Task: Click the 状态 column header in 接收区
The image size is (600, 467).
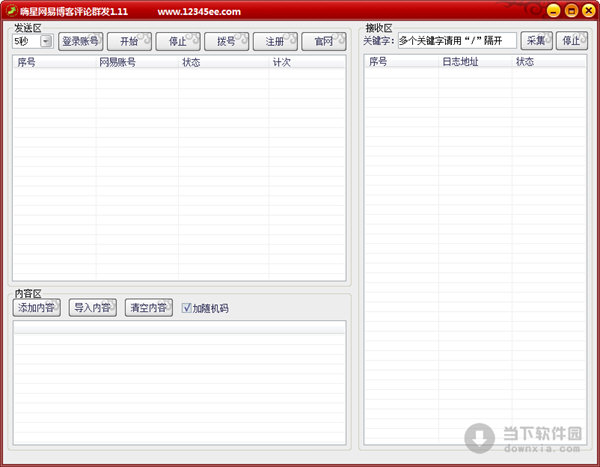Action: pos(549,62)
